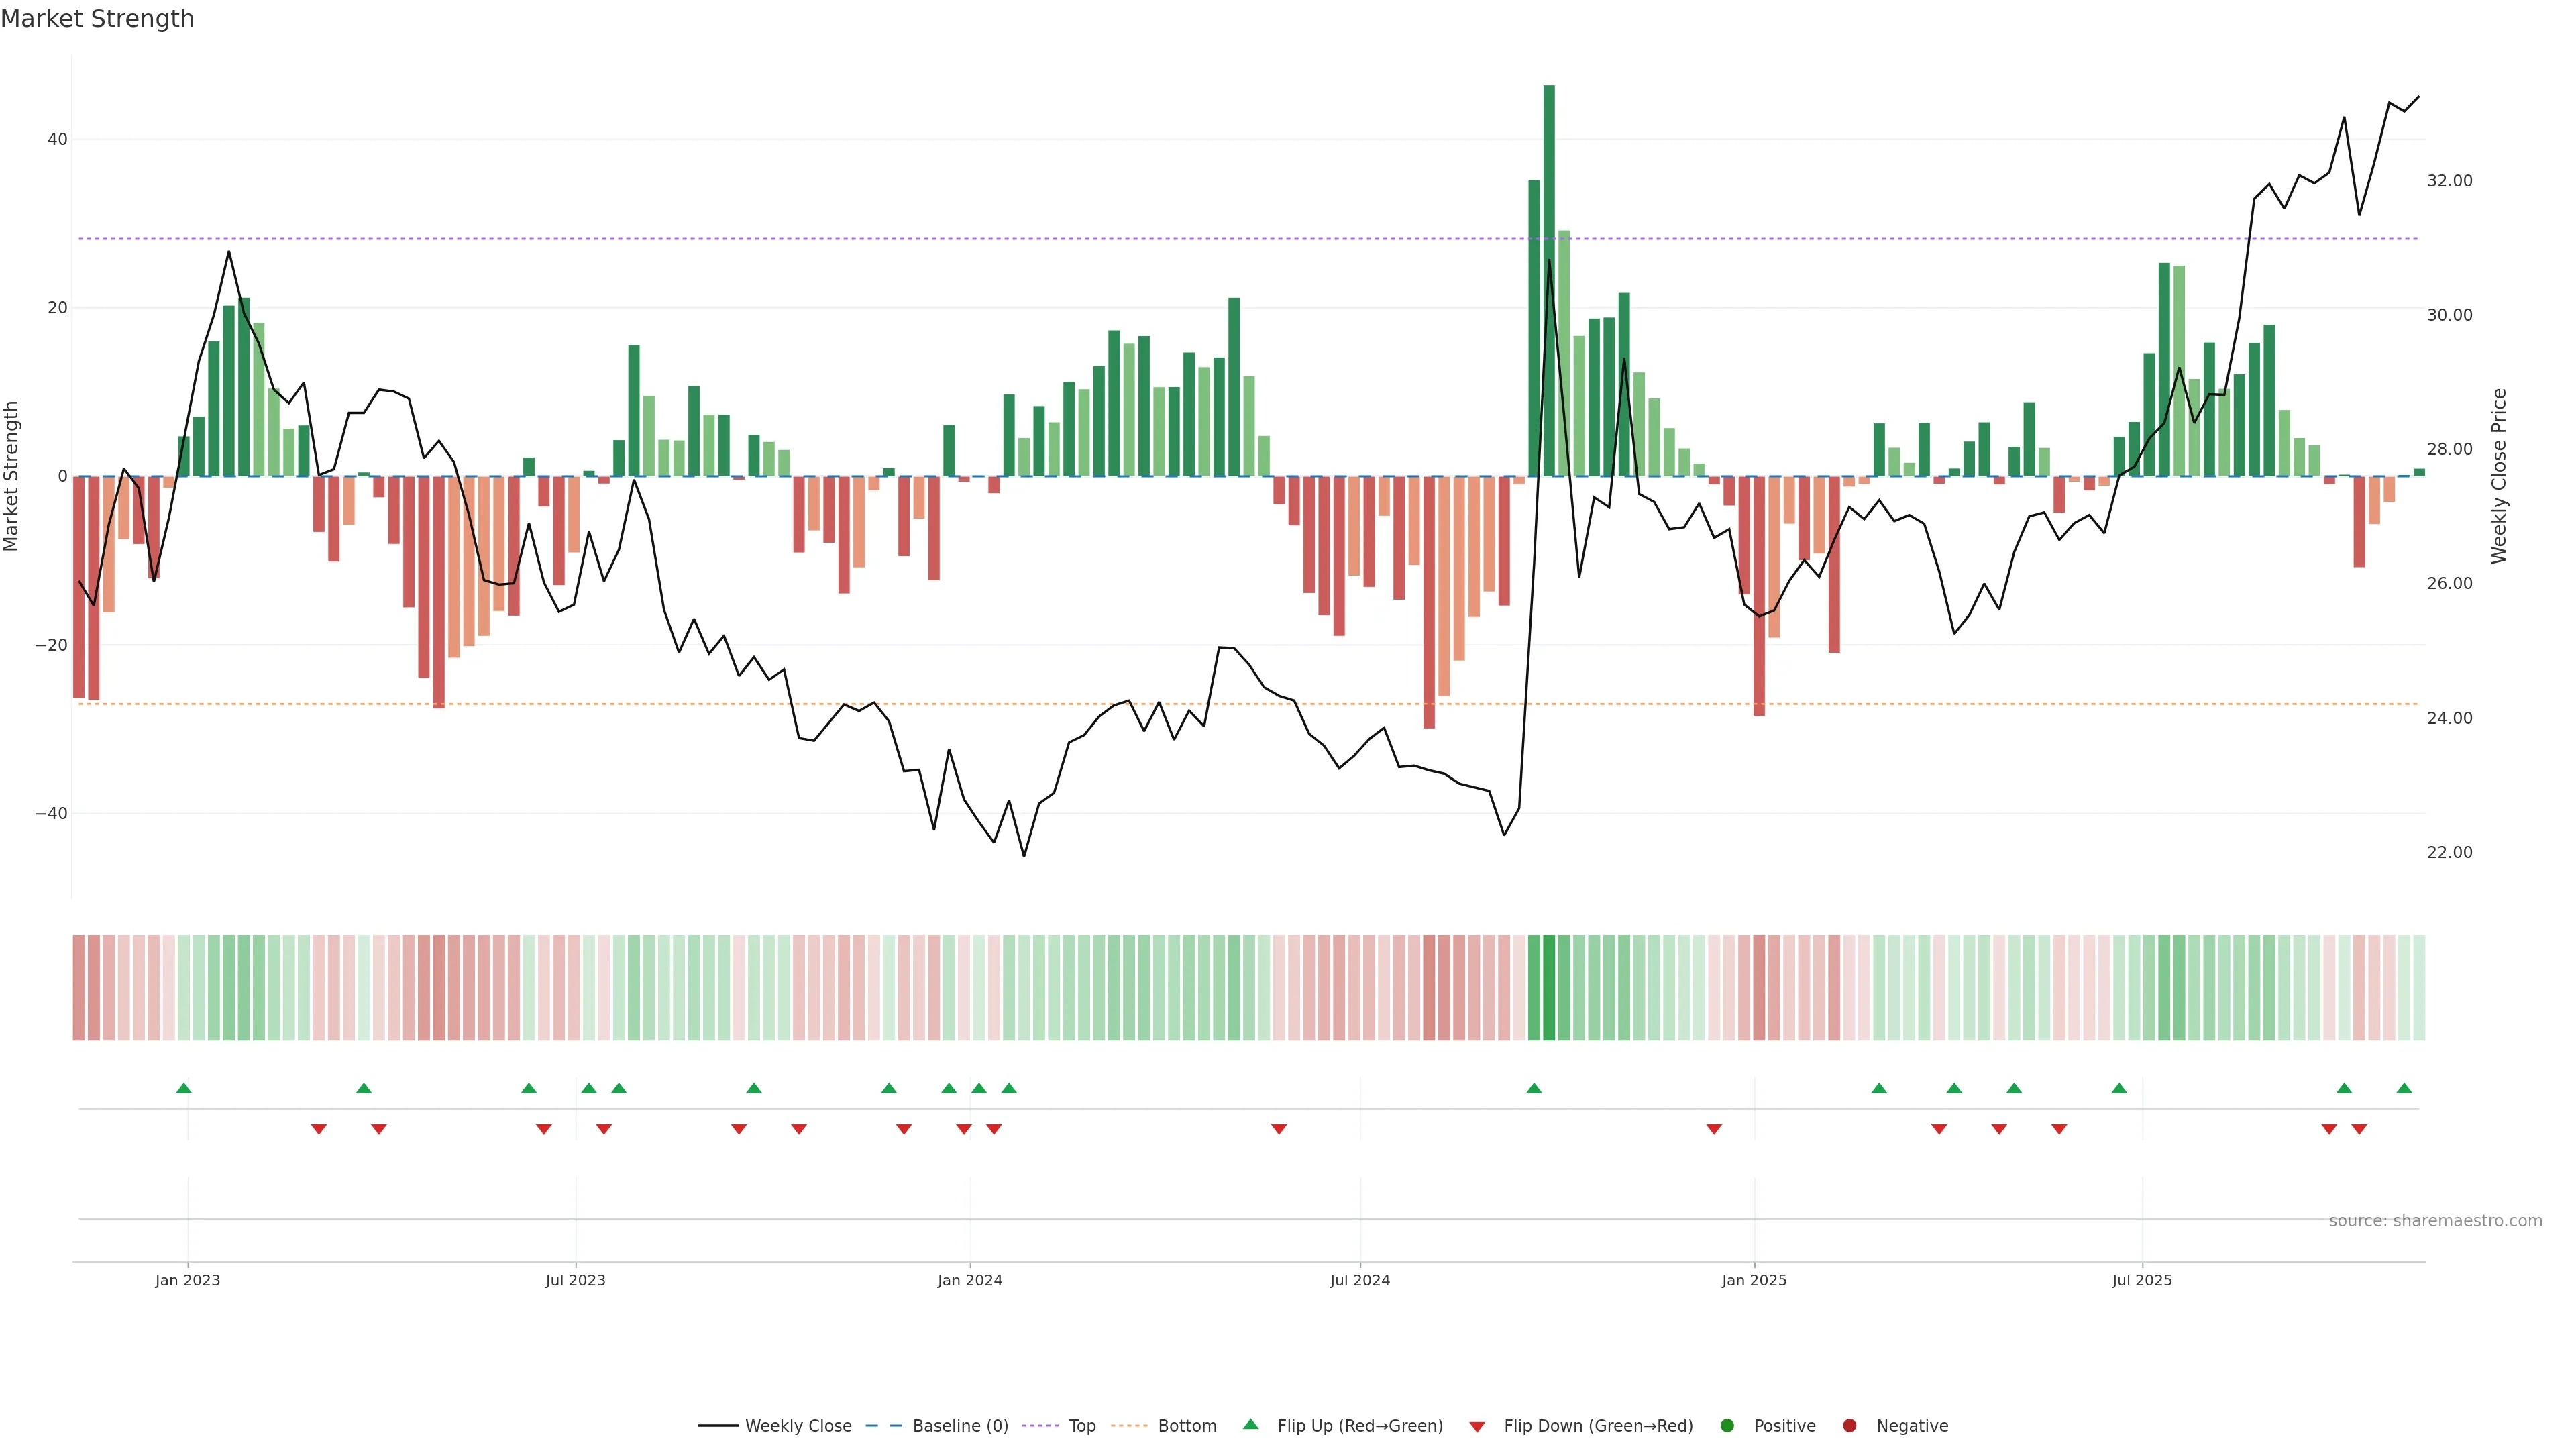The width and height of the screenshot is (2576, 1449).
Task: Click the last red flip-down triangle marker
Action: point(2359,1129)
